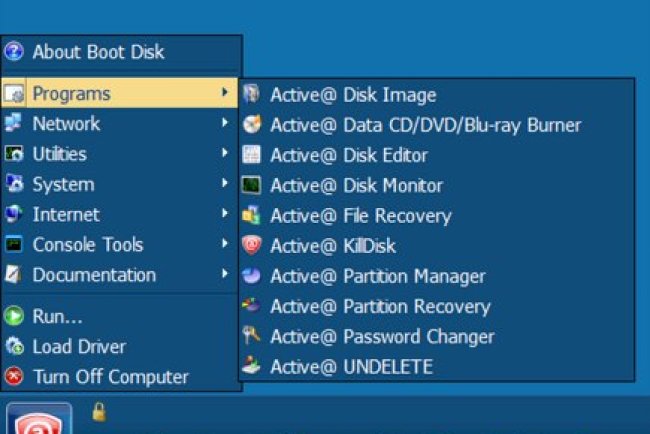Screen dimensions: 650x434
Task: Launch Active@ File Recovery
Action: coord(437,216)
